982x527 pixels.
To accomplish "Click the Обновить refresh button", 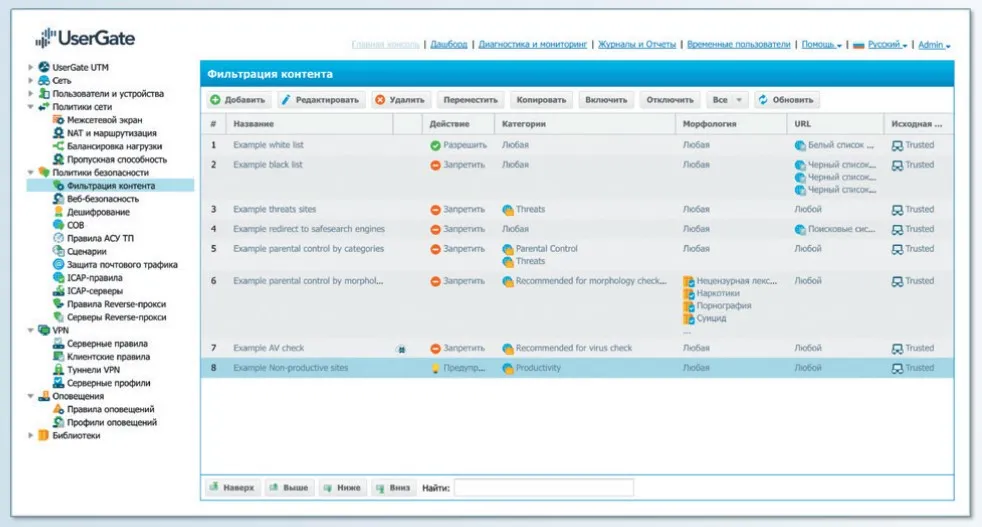I will (x=786, y=100).
